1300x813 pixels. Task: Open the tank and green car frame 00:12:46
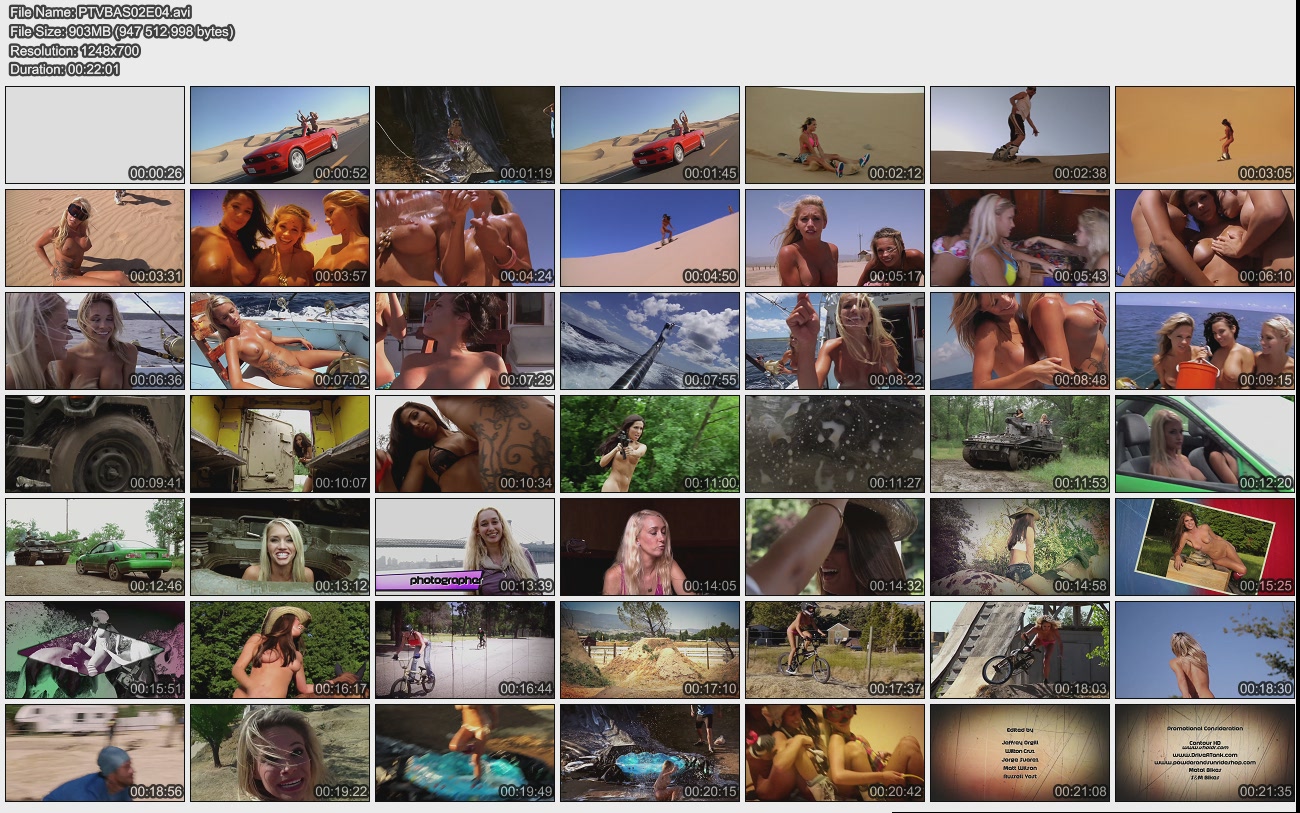tap(95, 547)
